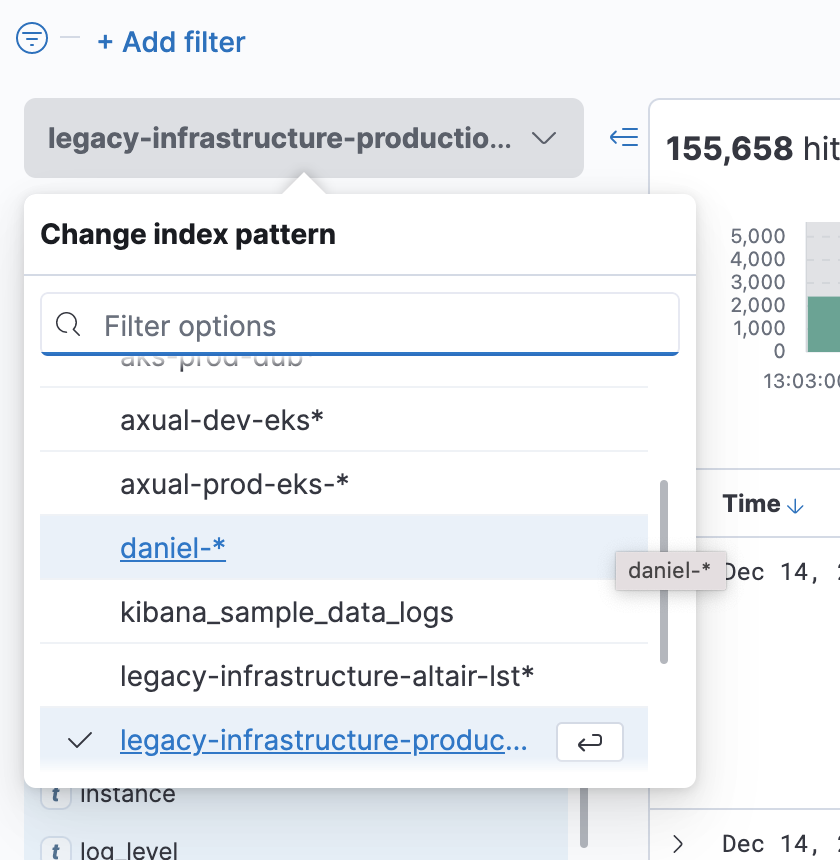Choose axual-prod-eks-* from the list

234,484
